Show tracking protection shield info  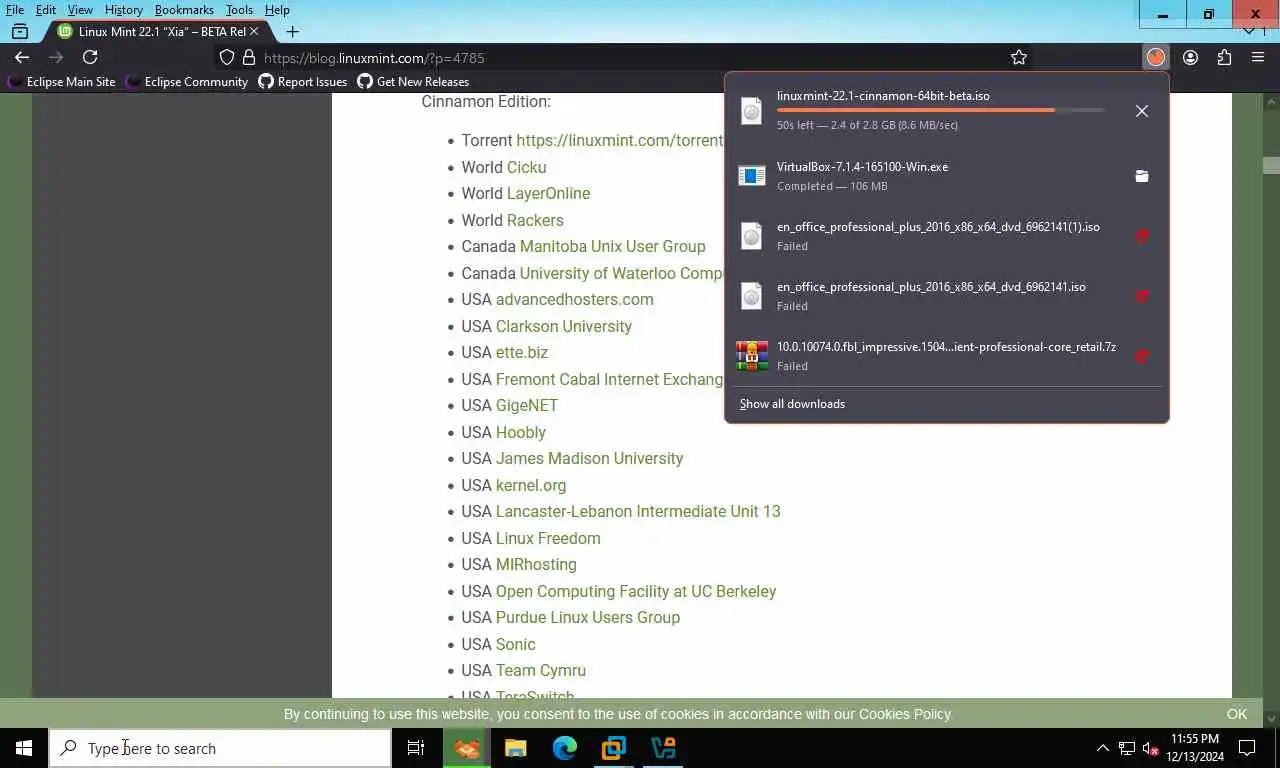click(x=227, y=57)
